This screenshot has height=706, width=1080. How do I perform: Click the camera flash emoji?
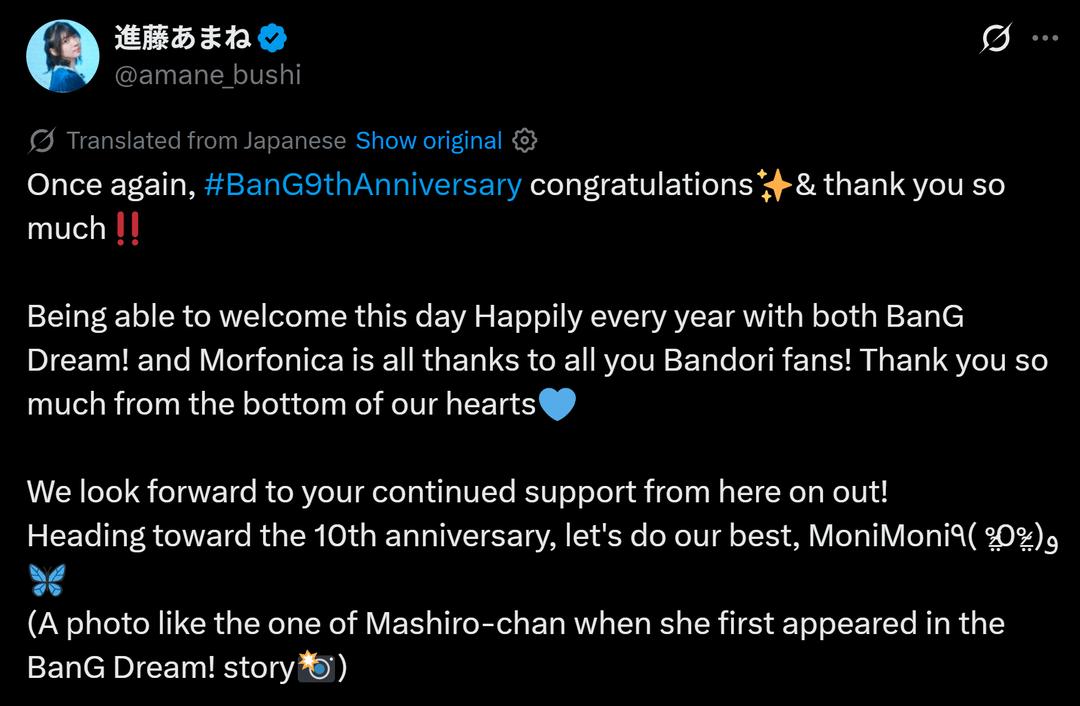click(x=318, y=667)
